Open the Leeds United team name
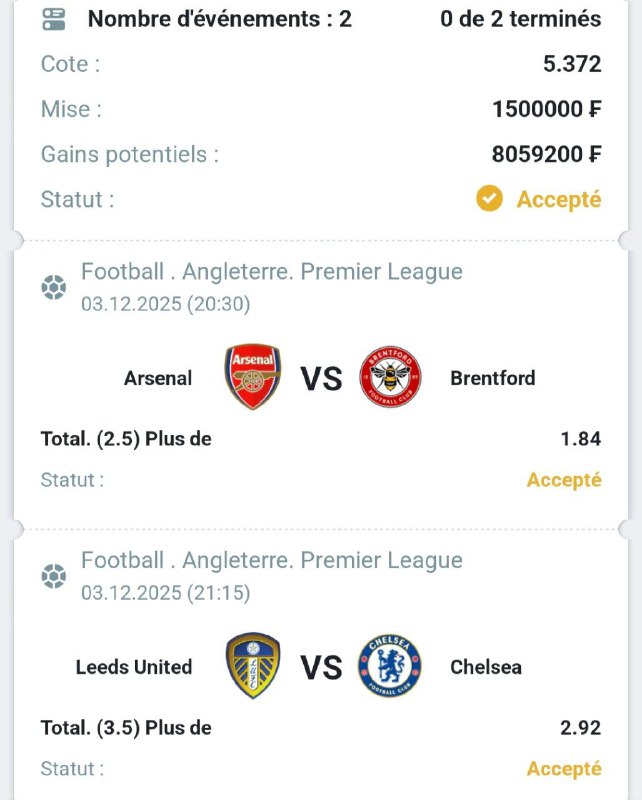The height and width of the screenshot is (800, 642). point(134,667)
